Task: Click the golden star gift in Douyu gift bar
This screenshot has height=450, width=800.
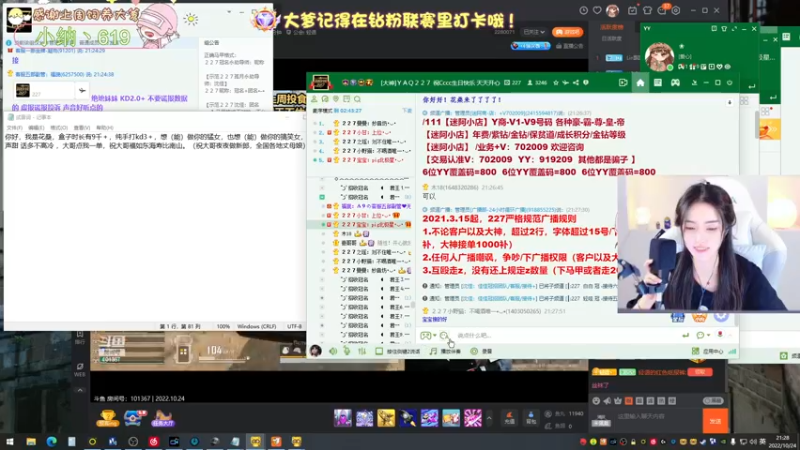Action: point(386,418)
